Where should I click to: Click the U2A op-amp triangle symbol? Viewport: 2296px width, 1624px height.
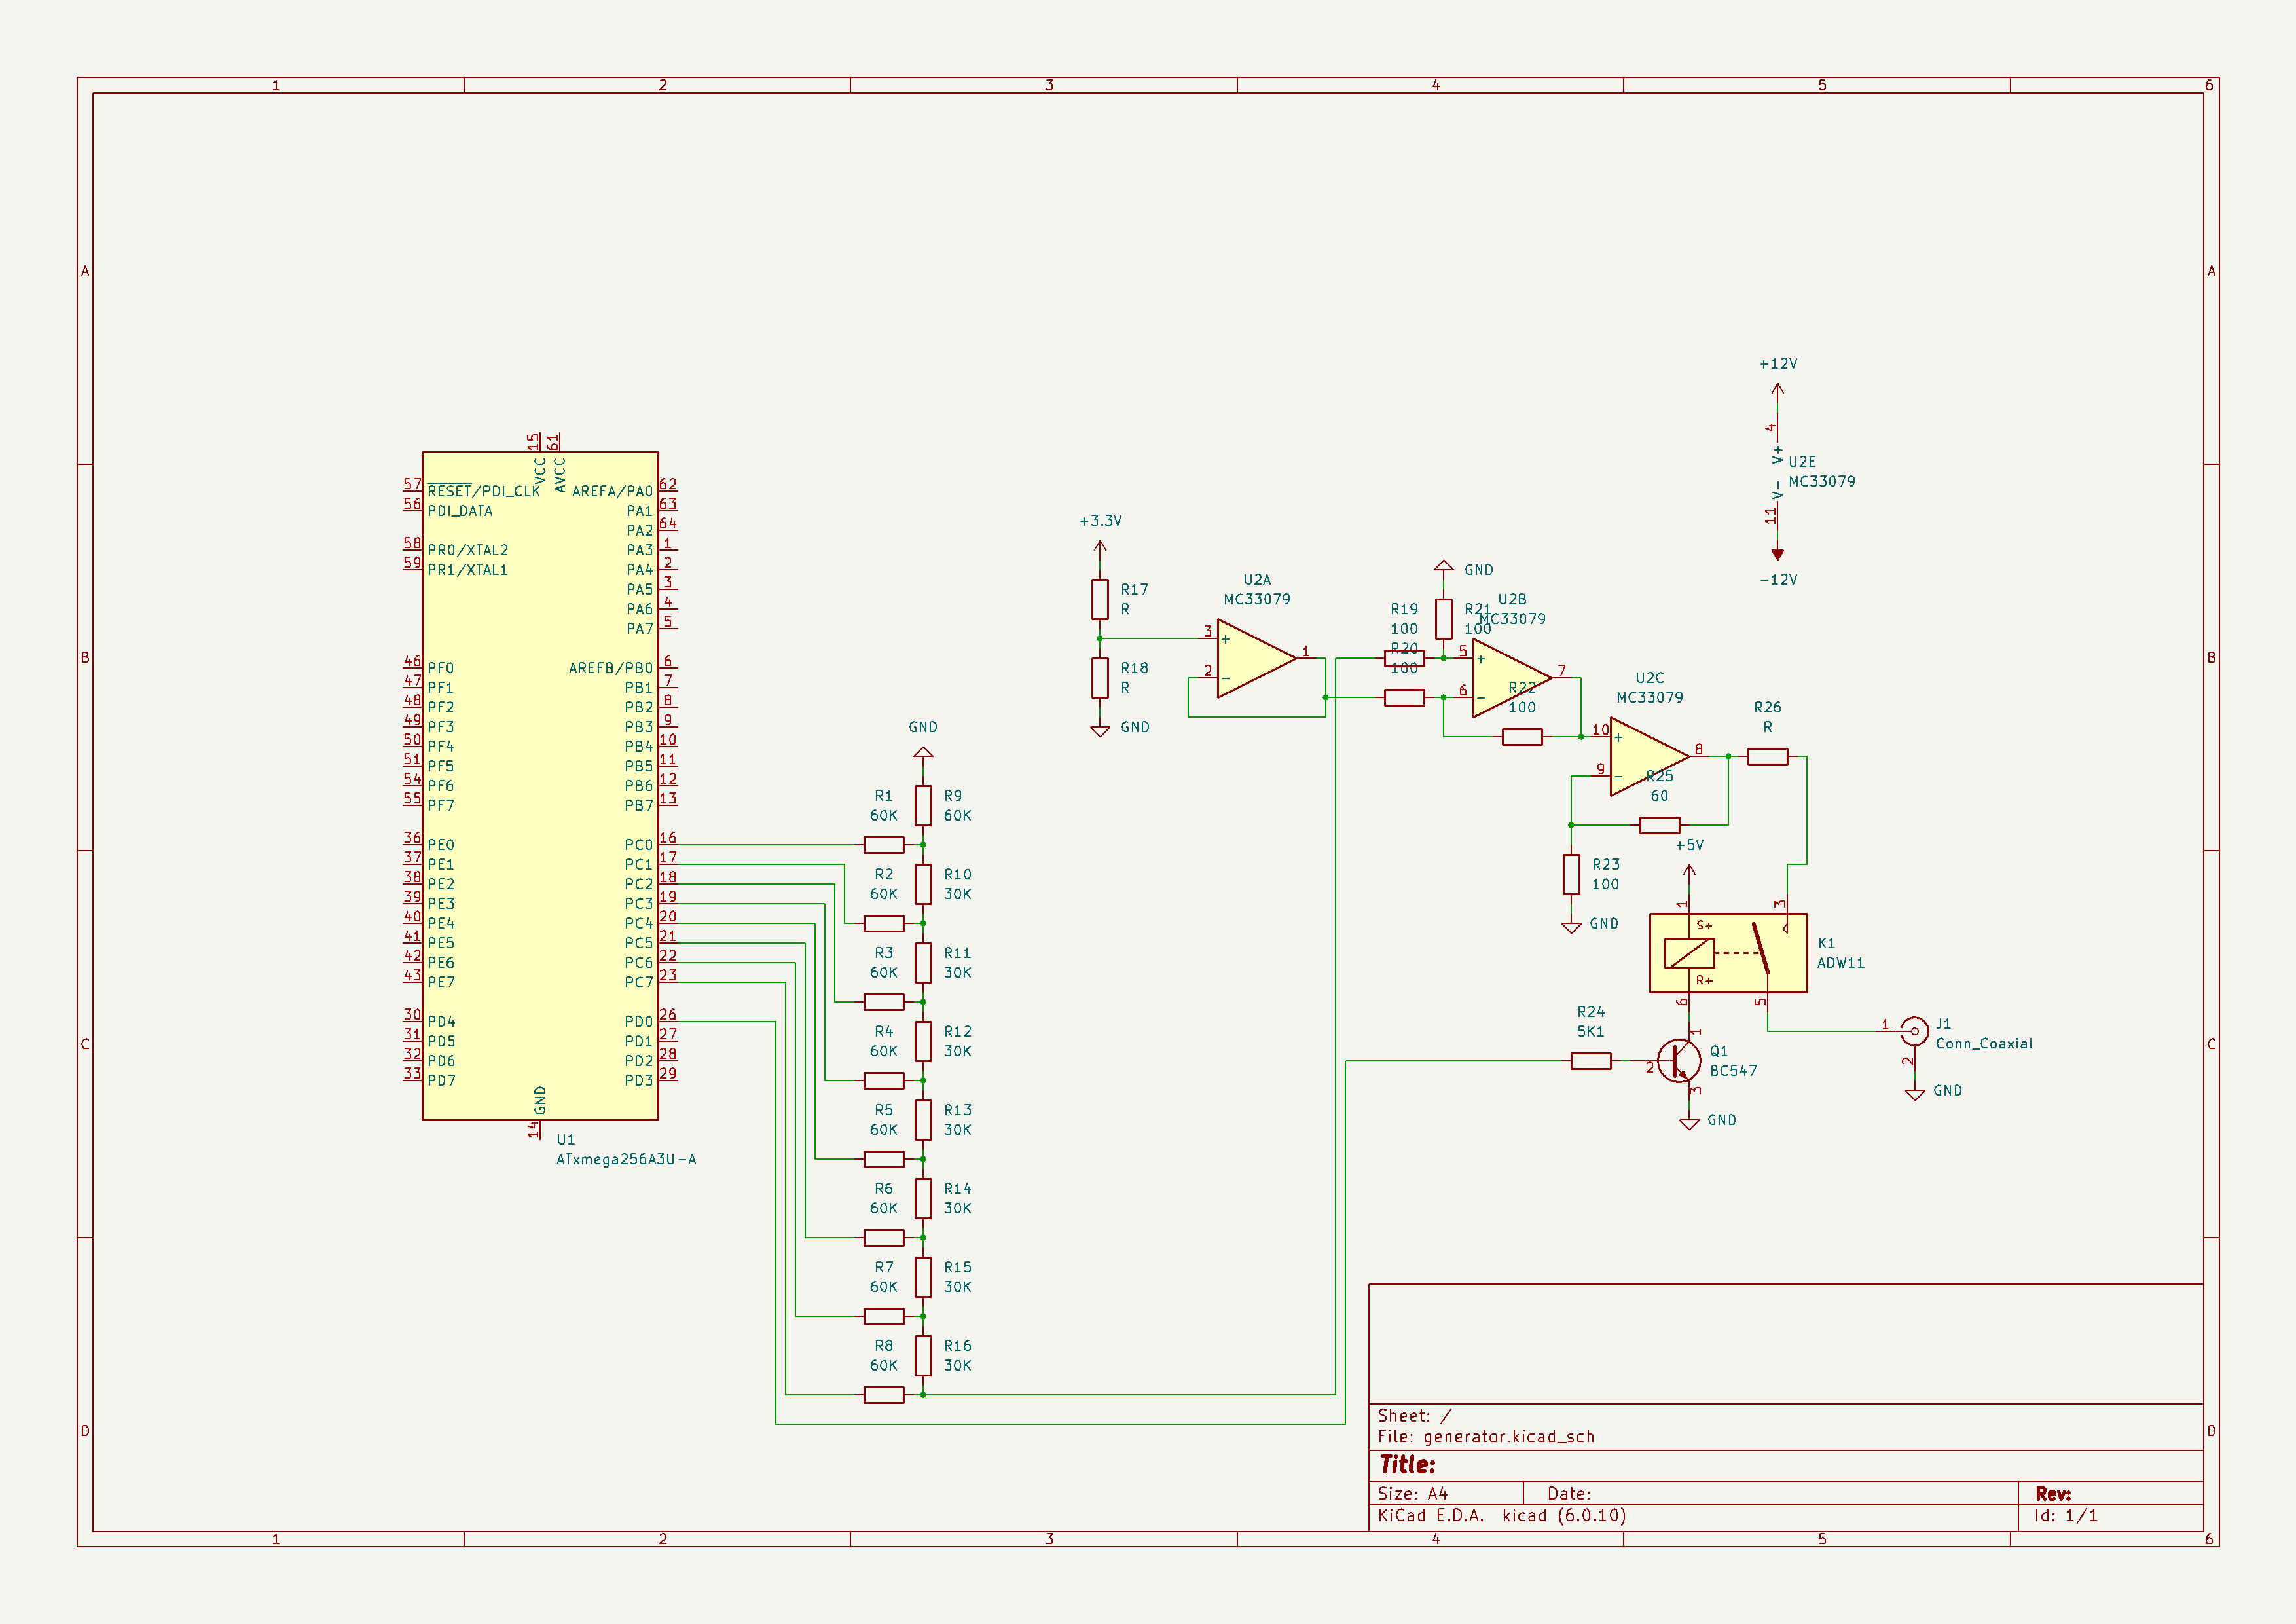1257,658
